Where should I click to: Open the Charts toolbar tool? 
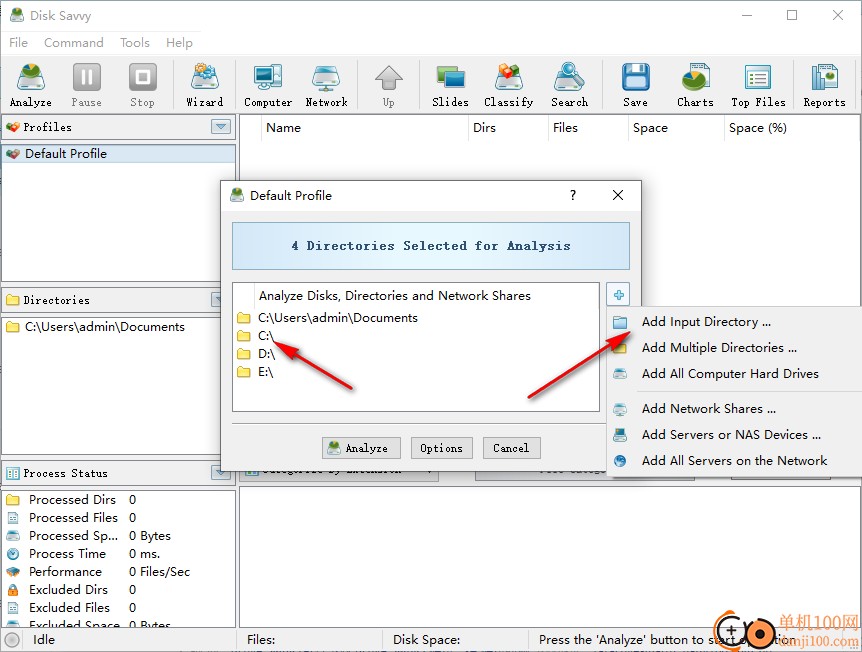coord(695,85)
